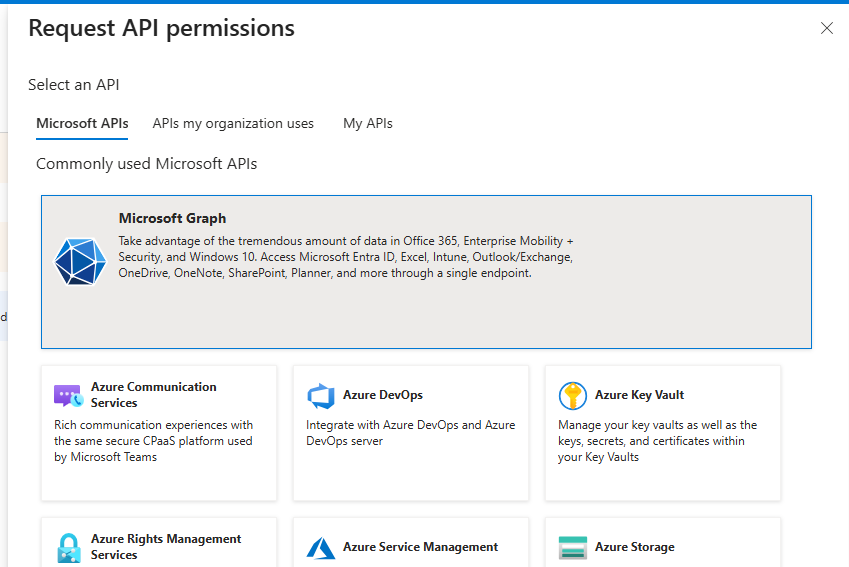This screenshot has width=849, height=567.
Task: Pick the Azure DevOps title
Action: click(x=383, y=395)
